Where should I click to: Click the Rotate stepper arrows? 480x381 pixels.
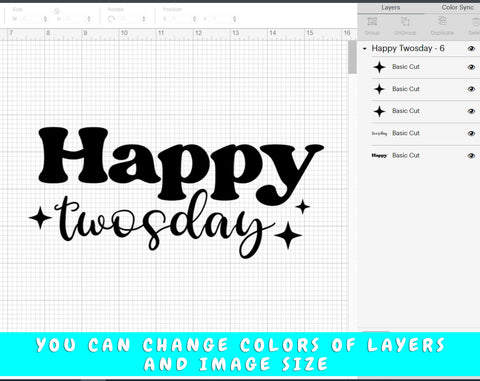(x=144, y=19)
